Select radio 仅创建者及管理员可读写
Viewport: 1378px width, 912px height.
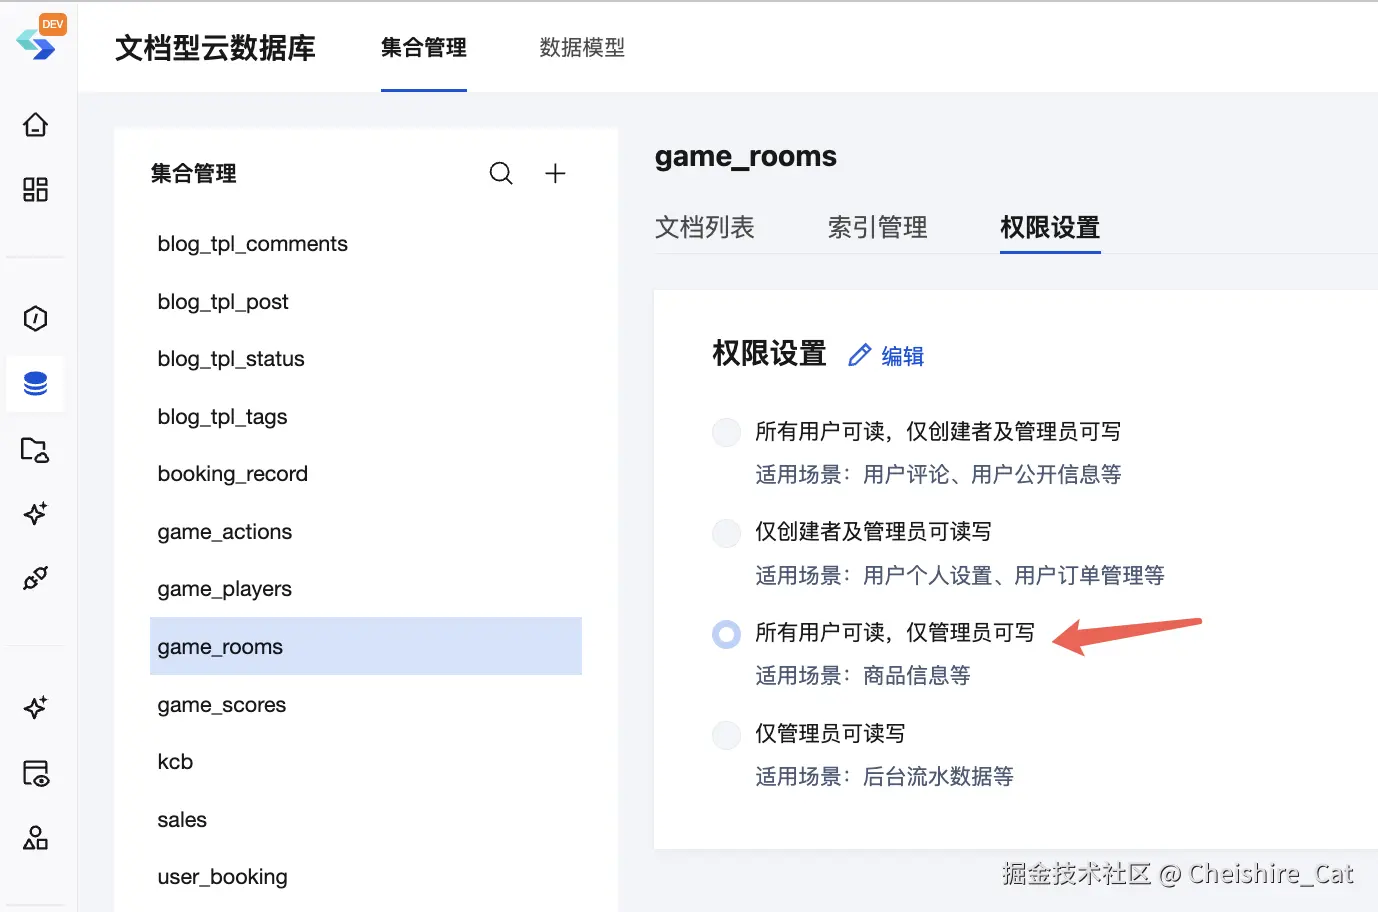pyautogui.click(x=726, y=533)
